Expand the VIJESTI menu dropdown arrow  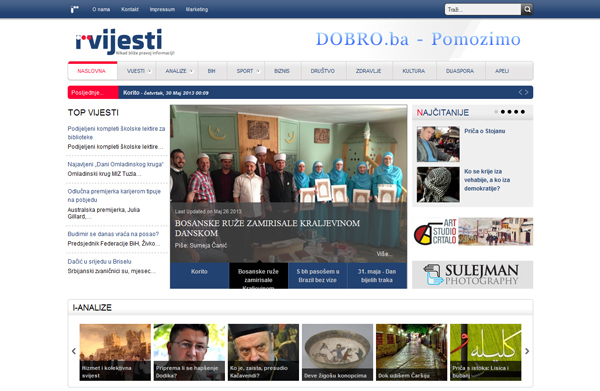(x=149, y=71)
